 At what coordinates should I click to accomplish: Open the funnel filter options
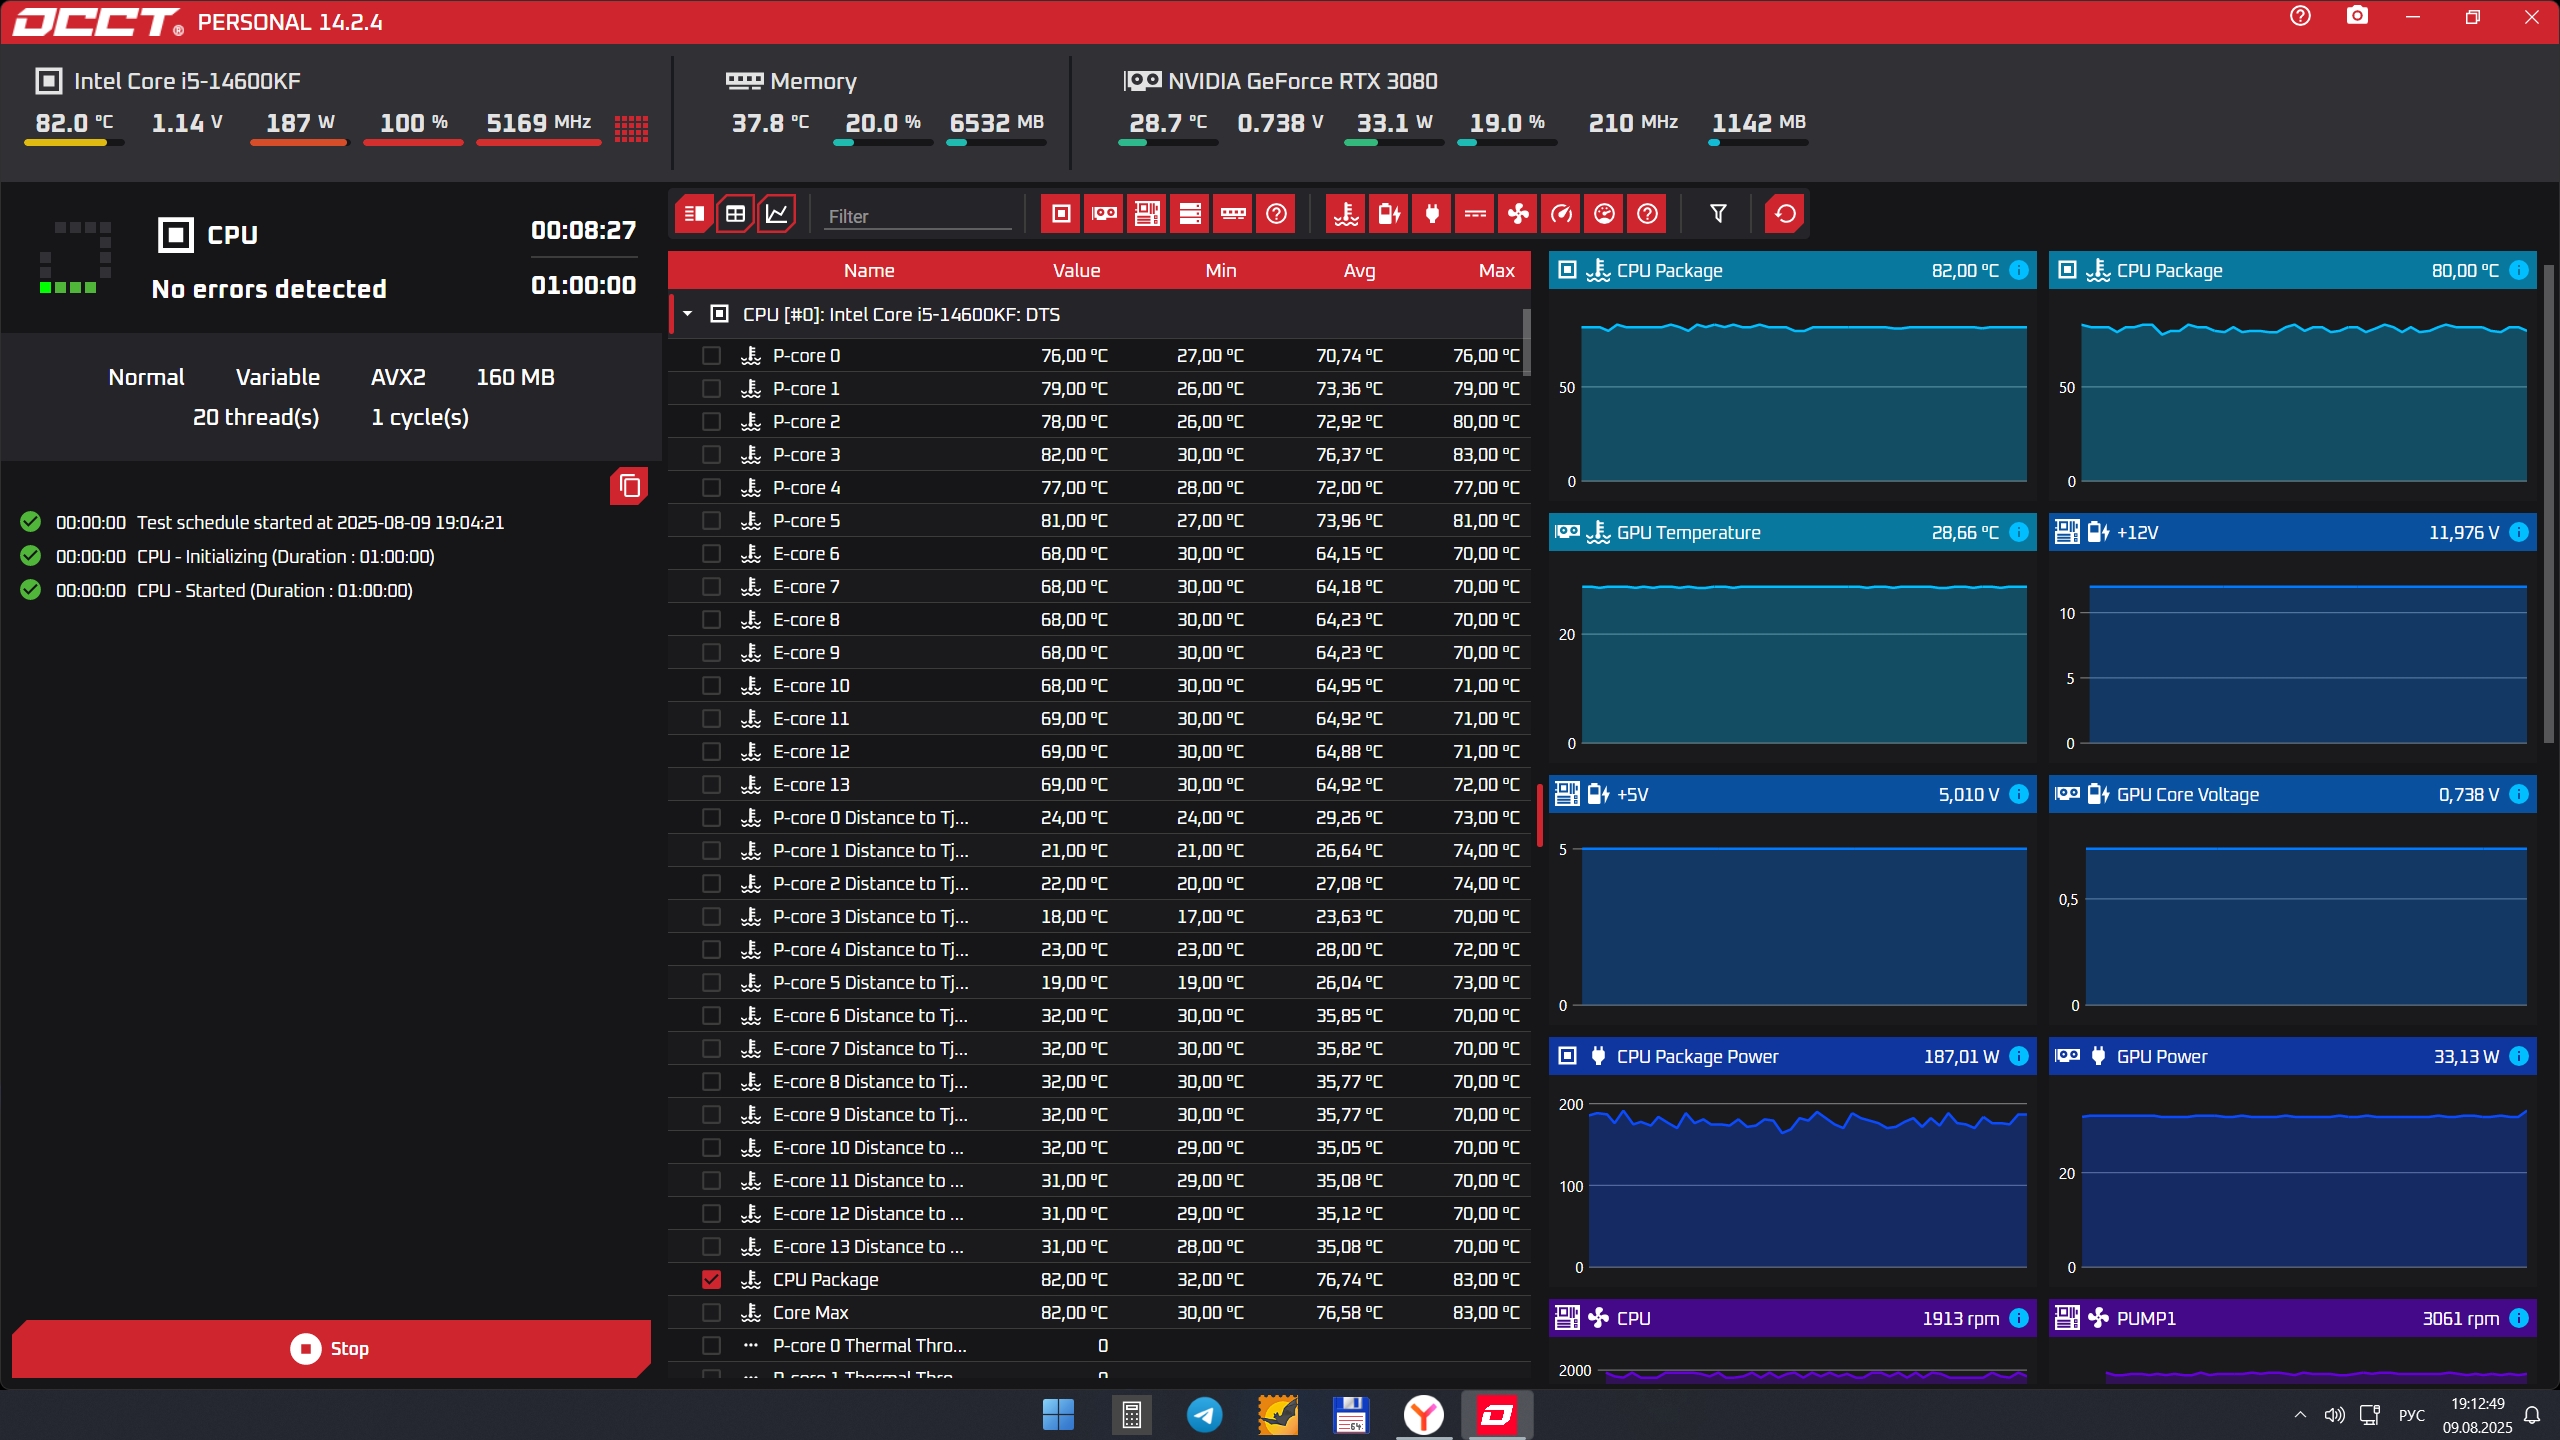[x=1718, y=214]
